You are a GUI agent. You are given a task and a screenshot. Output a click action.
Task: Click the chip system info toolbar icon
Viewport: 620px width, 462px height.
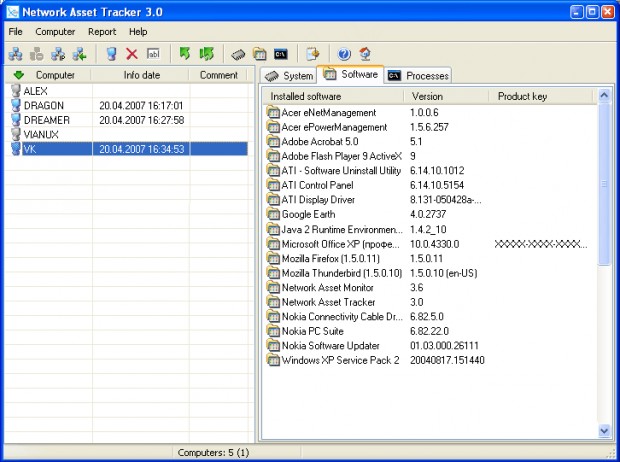coord(238,54)
